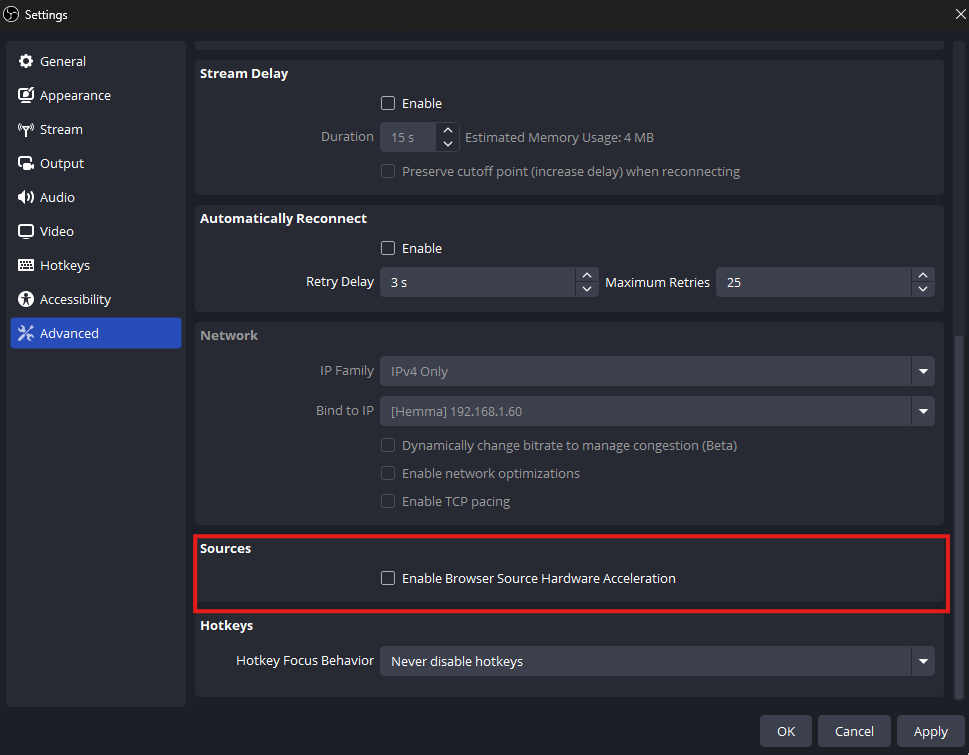Open the Hotkey Focus Behavior dropdown

pyautogui.click(x=657, y=661)
